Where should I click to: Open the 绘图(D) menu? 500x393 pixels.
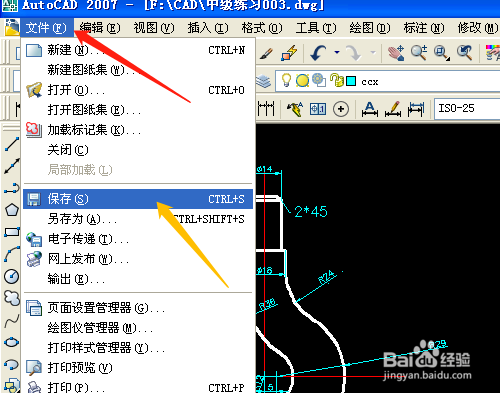click(370, 28)
